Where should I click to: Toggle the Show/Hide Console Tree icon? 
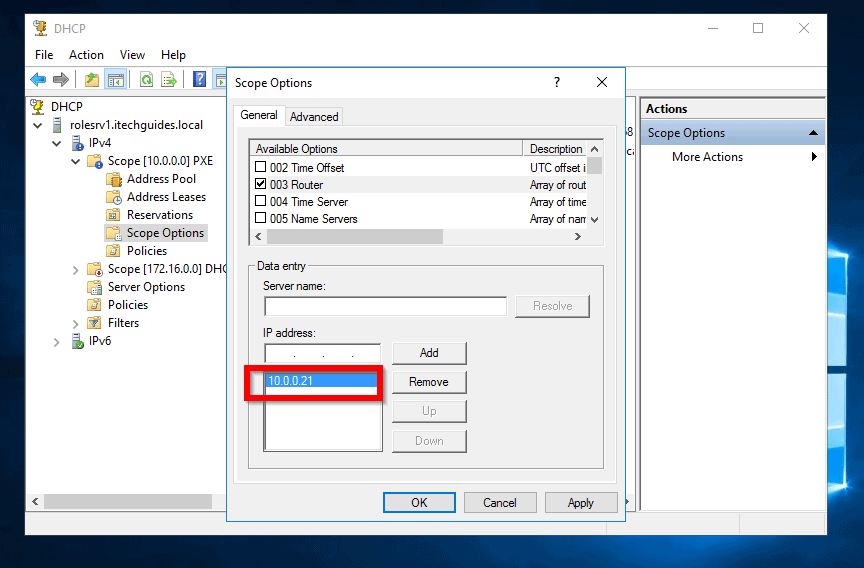pyautogui.click(x=116, y=79)
